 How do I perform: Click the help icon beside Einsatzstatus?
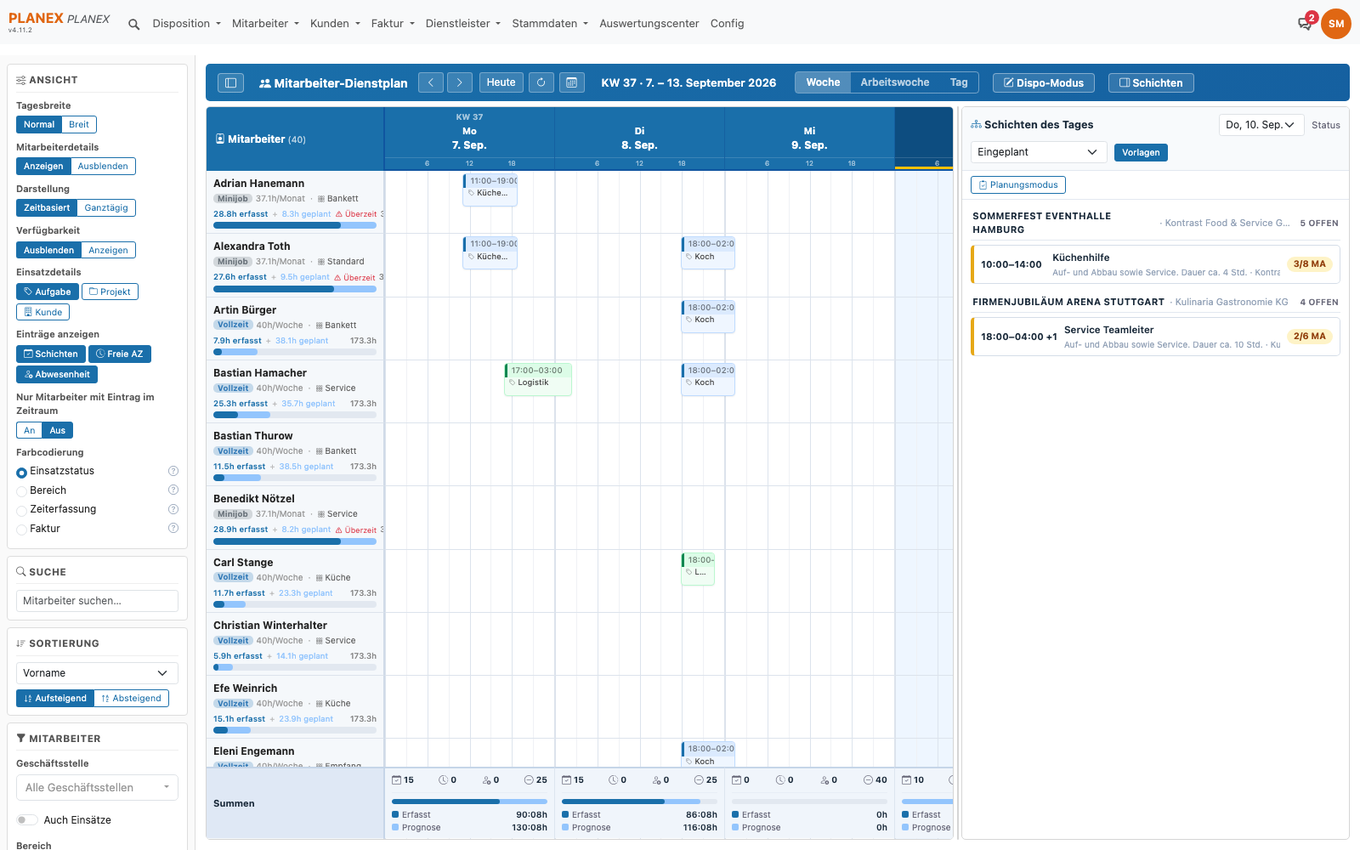tap(173, 471)
